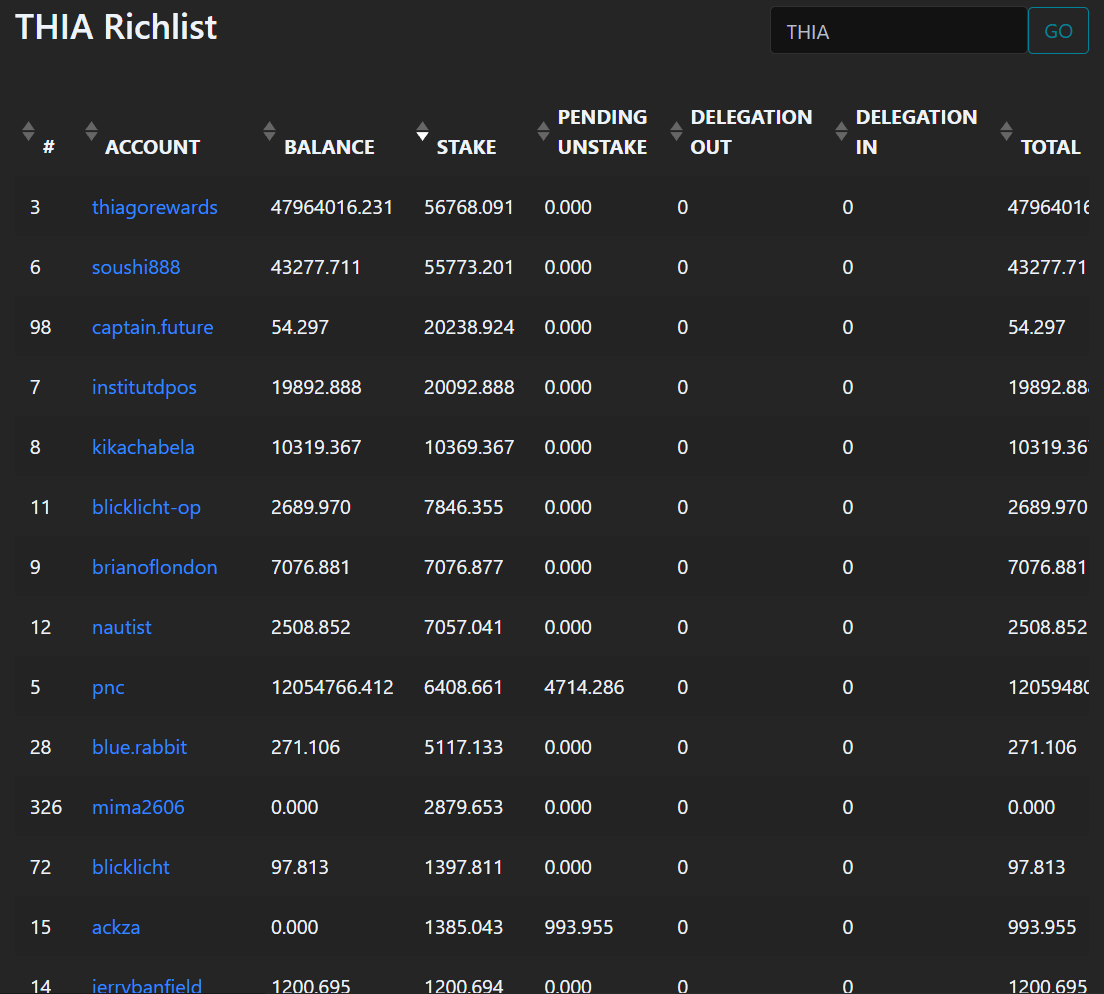Sort table by rank number column
The height and width of the screenshot is (994, 1104).
tap(28, 131)
